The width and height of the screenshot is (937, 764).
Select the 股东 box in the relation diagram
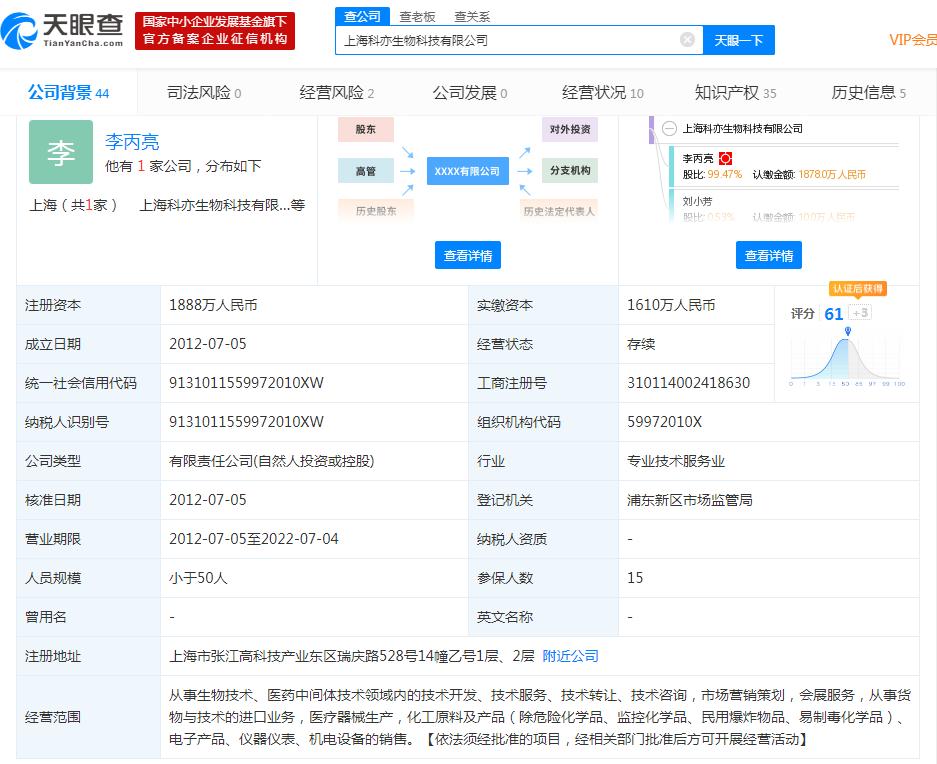click(x=366, y=129)
